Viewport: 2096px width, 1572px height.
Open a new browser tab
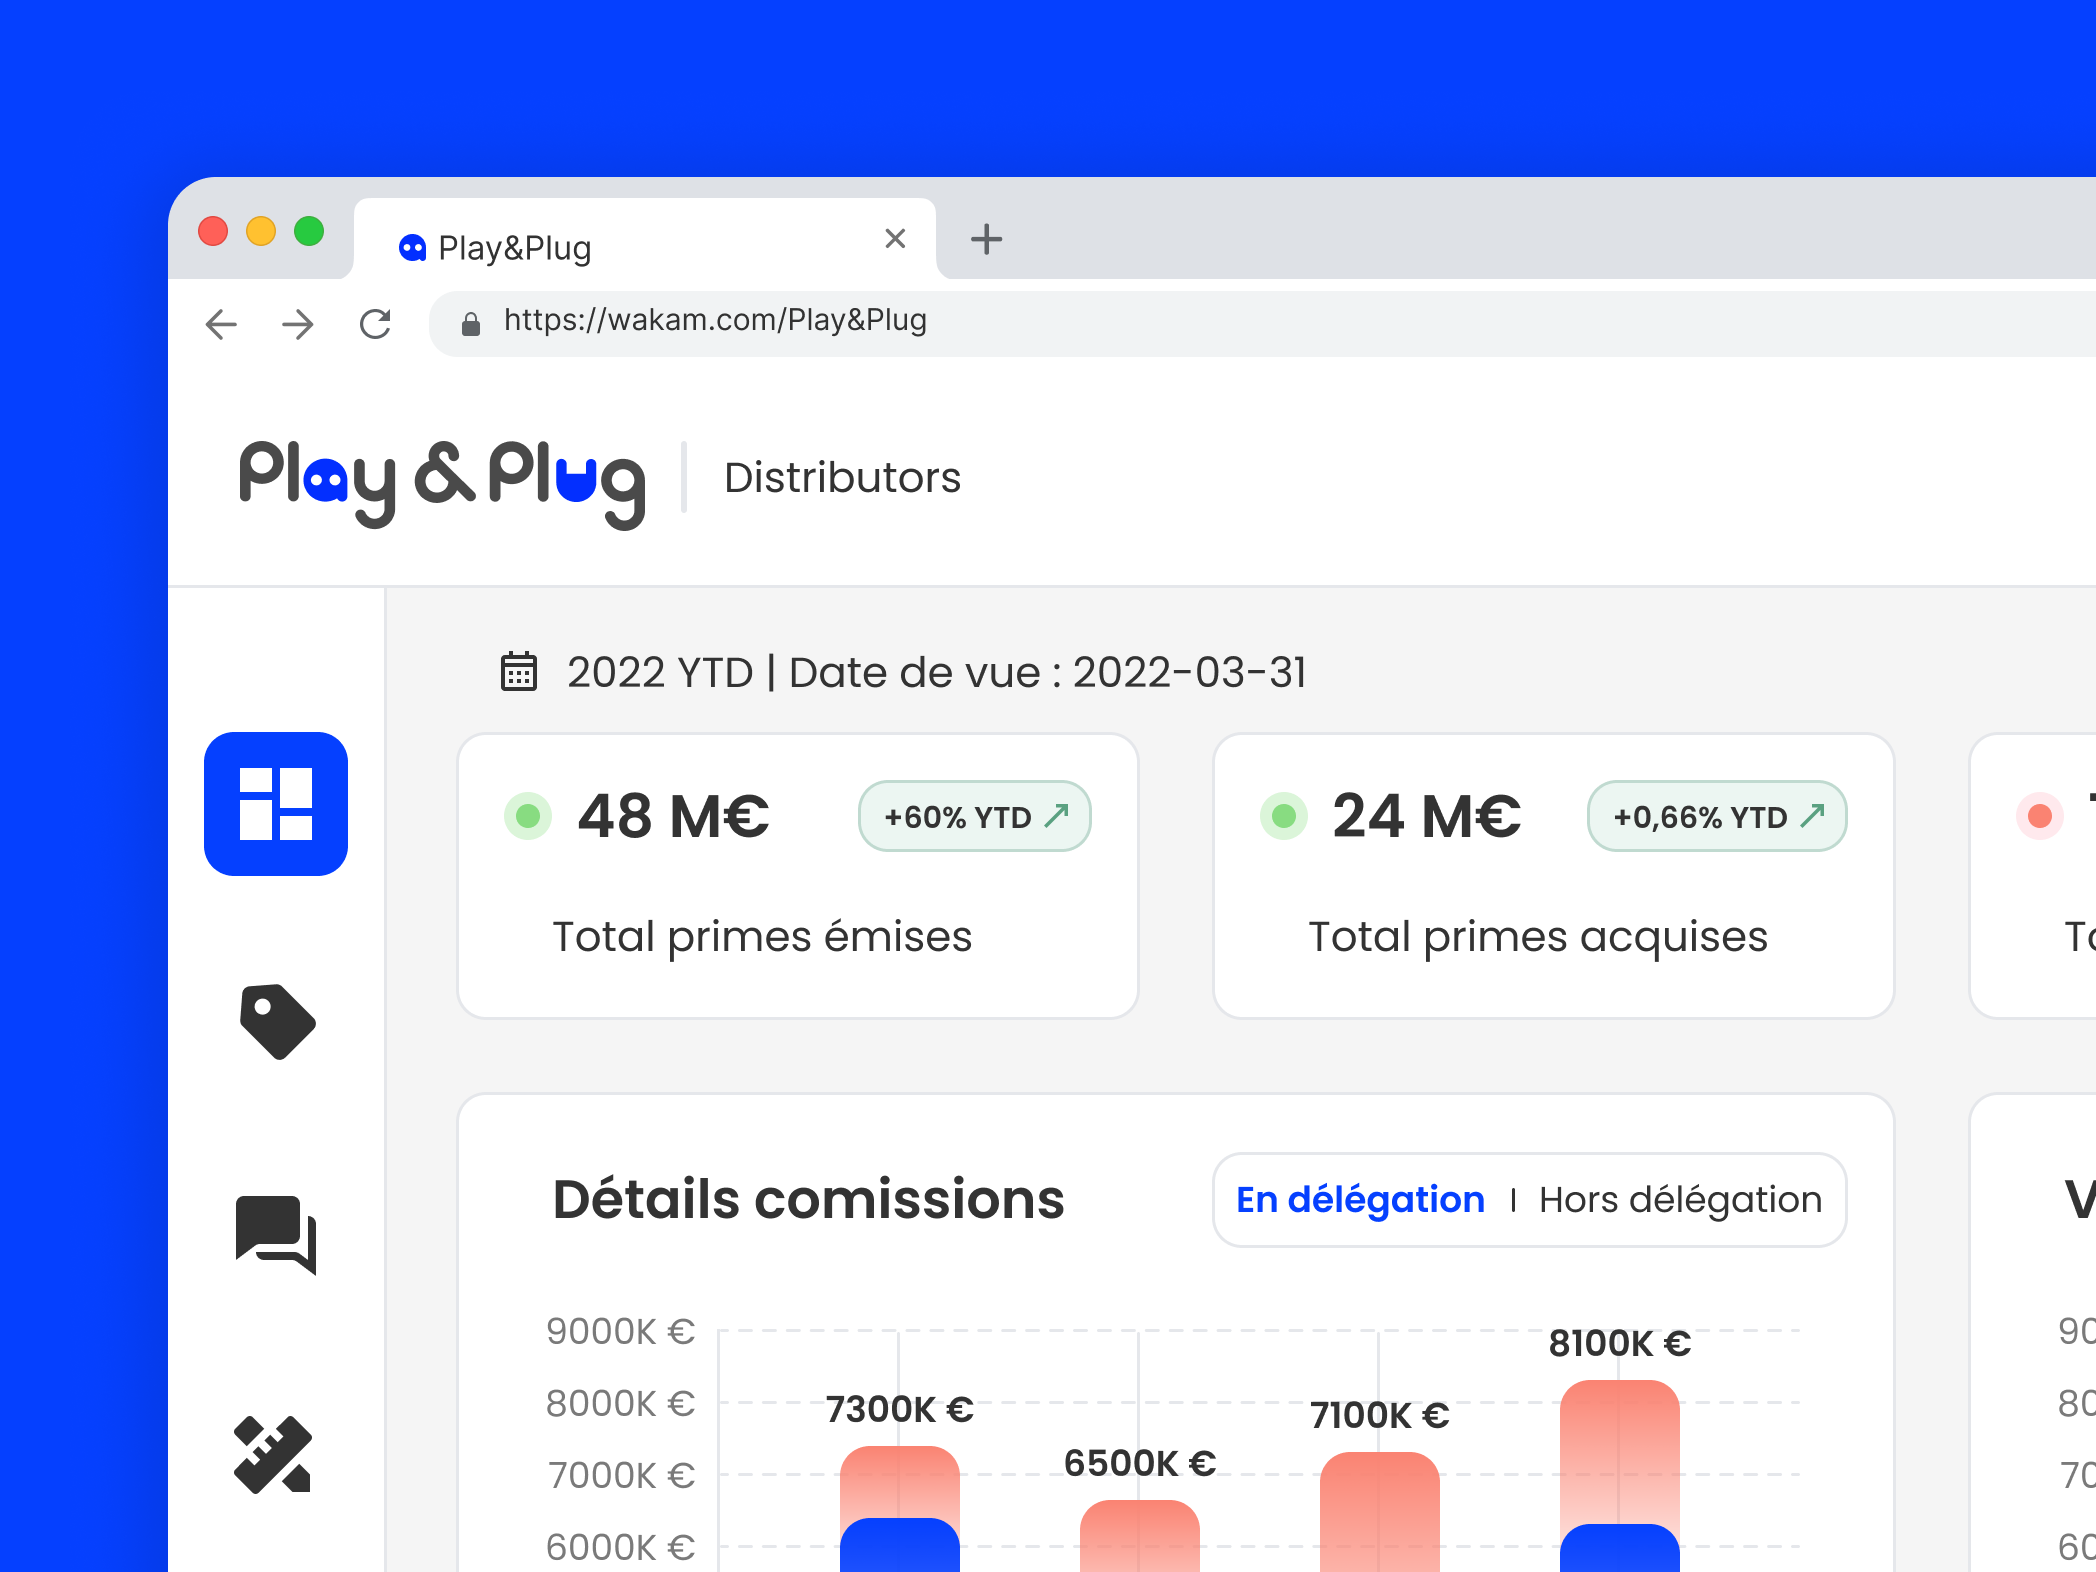(986, 239)
